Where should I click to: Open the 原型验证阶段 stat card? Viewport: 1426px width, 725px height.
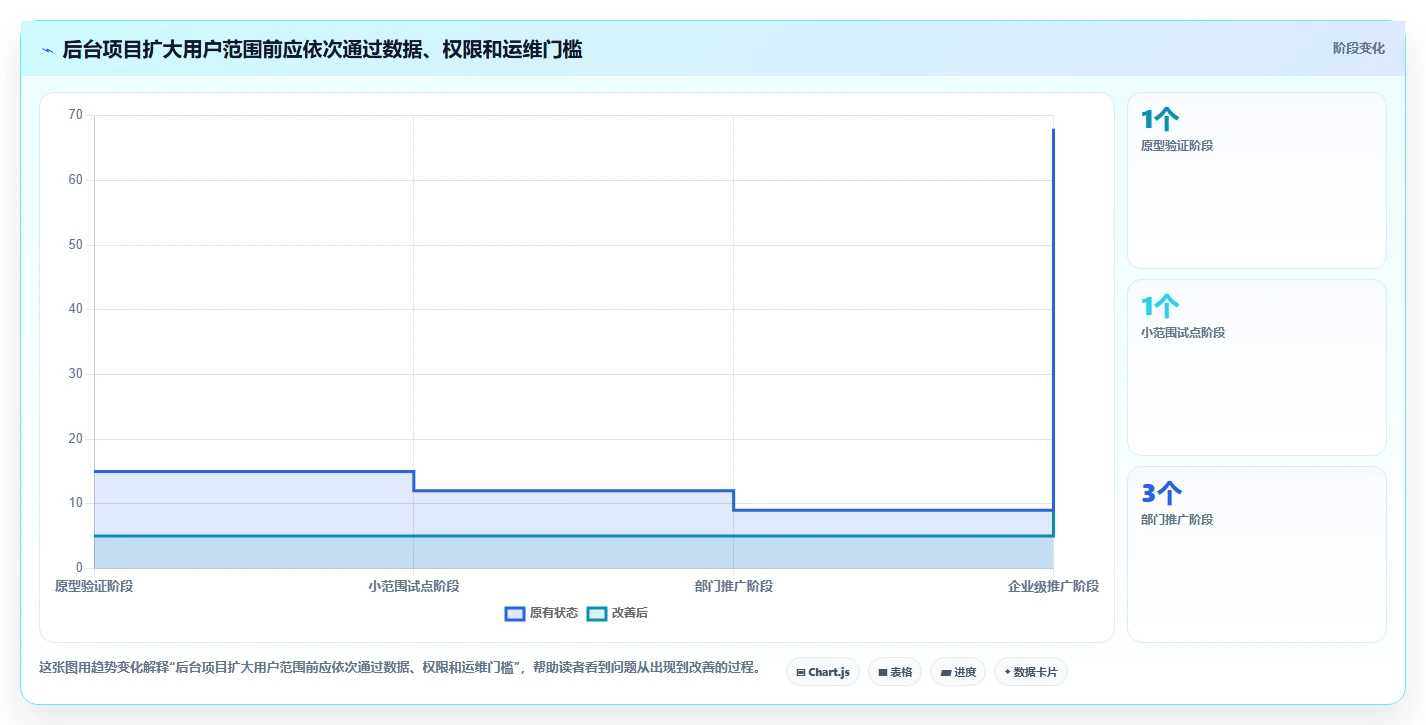[x=1257, y=180]
